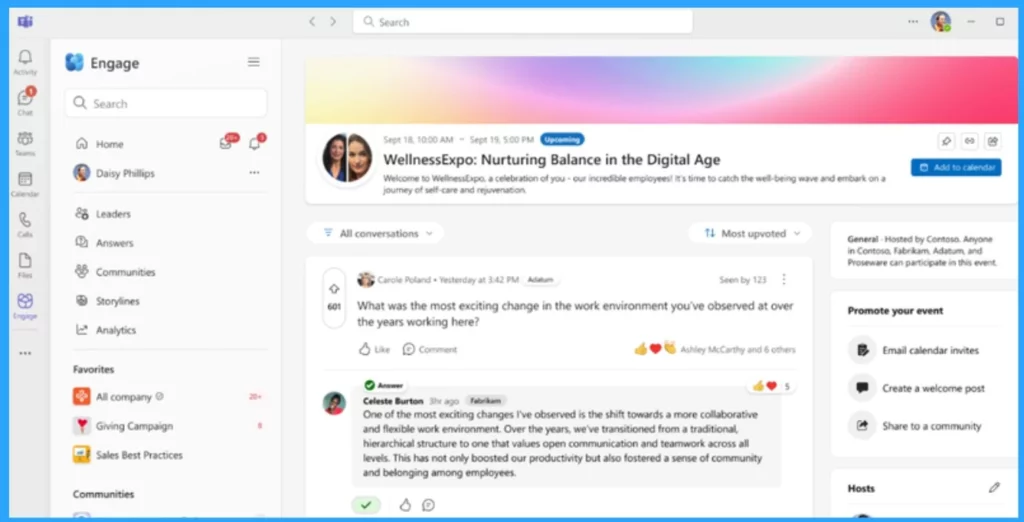Viewport: 1024px width, 522px height.
Task: Open the Activity bell in Teams rail
Action: (25, 62)
